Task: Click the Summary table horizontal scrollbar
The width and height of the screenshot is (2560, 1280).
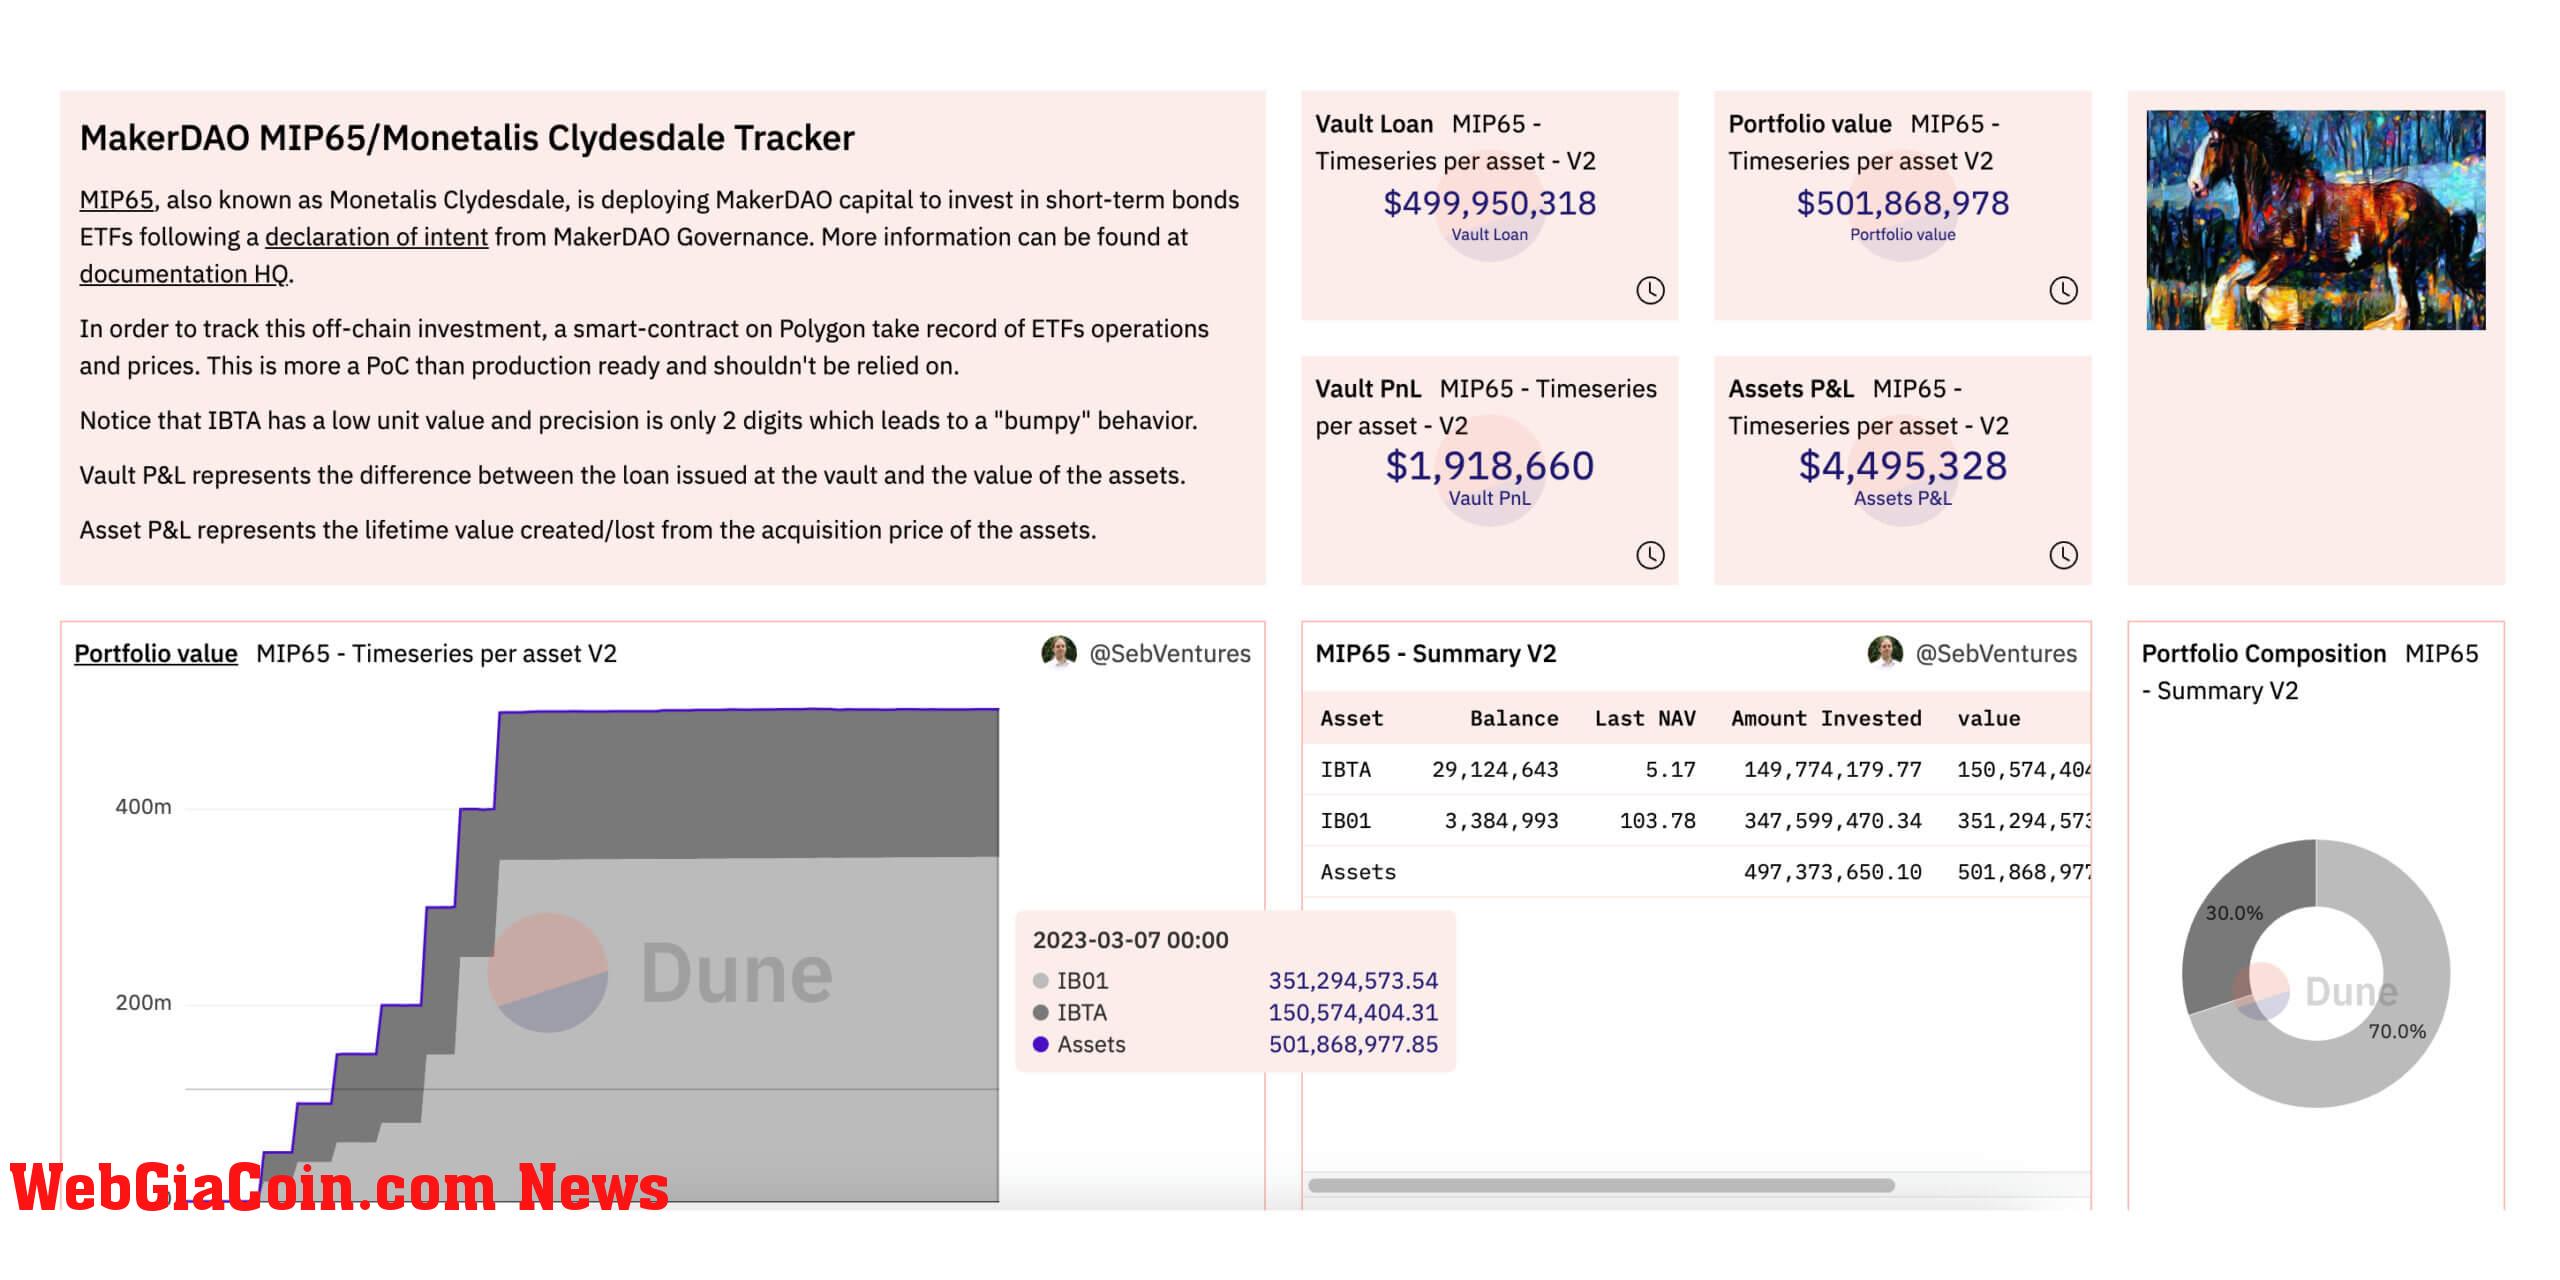Action: pos(1601,1185)
